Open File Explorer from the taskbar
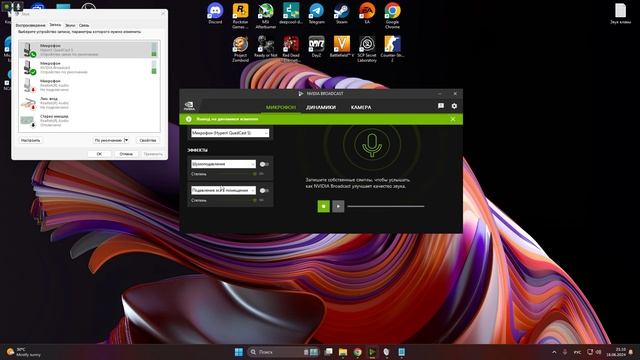Screen dimensions: 640x360 [x=343, y=352]
